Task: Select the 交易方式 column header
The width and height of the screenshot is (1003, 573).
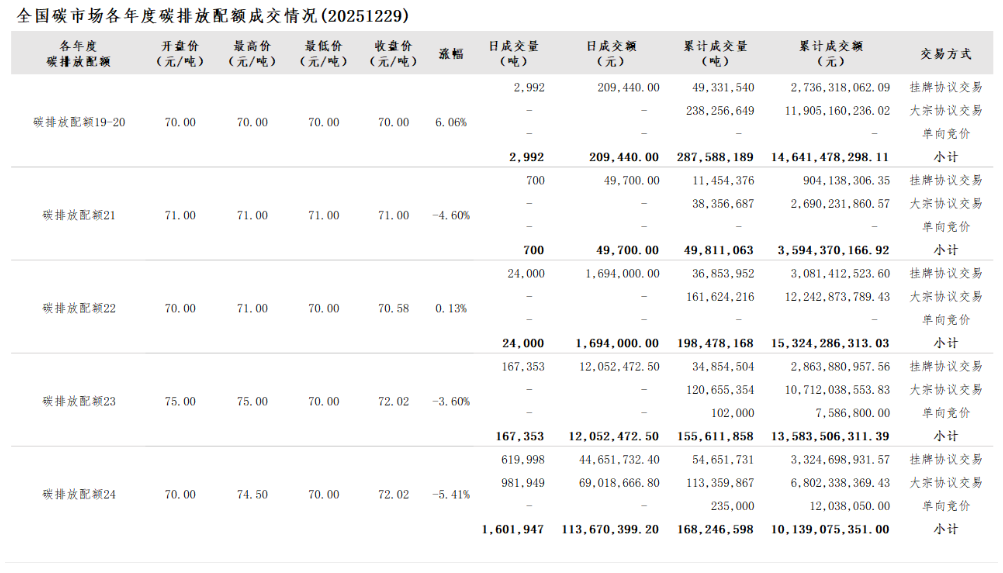Action: pos(945,53)
